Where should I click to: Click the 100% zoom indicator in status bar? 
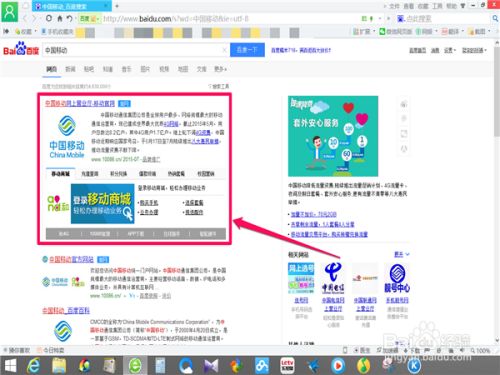pyautogui.click(x=480, y=350)
